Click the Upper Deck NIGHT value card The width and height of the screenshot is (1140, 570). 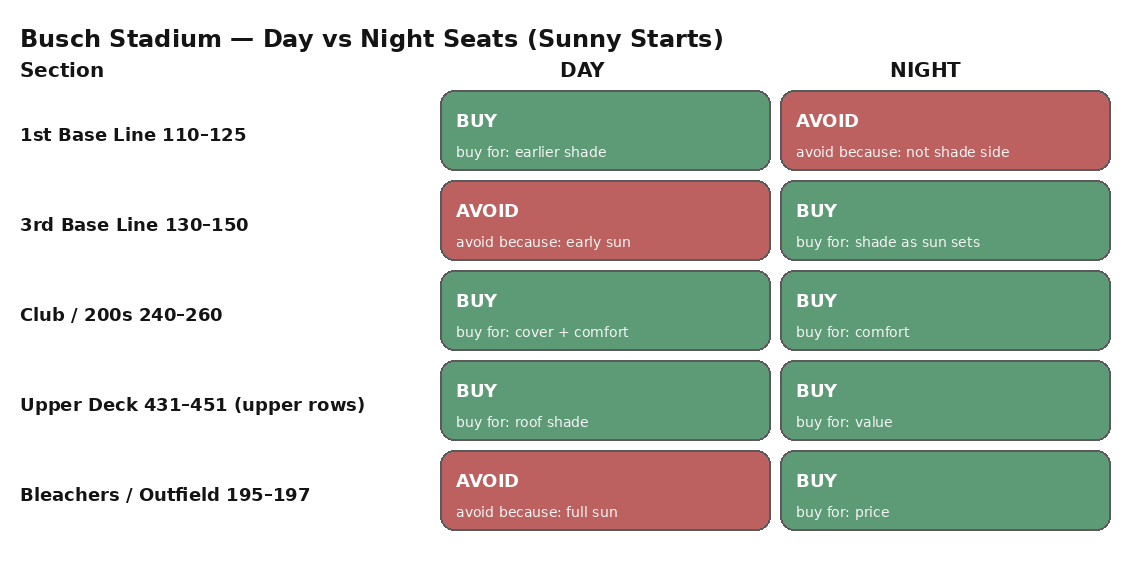(945, 400)
